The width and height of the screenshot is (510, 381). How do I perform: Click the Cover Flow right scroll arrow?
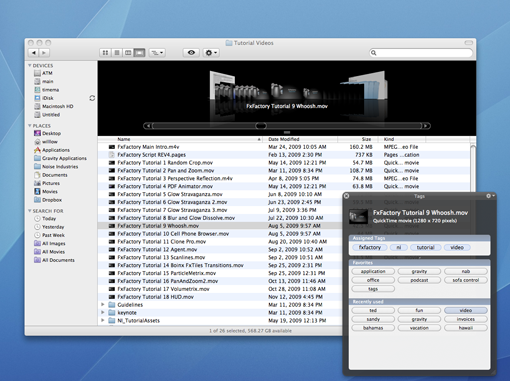tap(426, 126)
